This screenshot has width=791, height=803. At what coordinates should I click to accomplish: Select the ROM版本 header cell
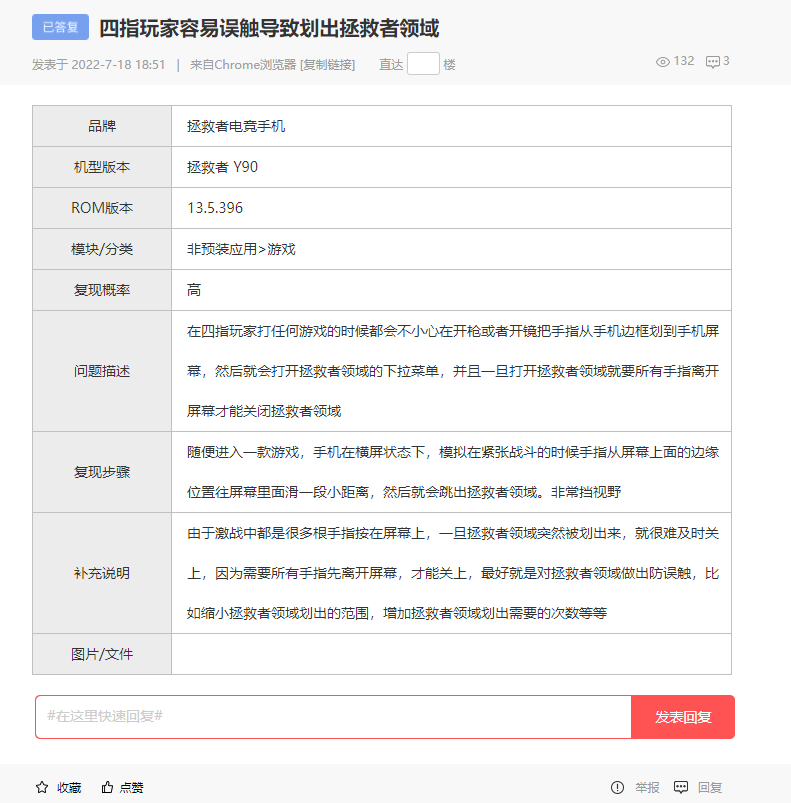click(x=102, y=208)
